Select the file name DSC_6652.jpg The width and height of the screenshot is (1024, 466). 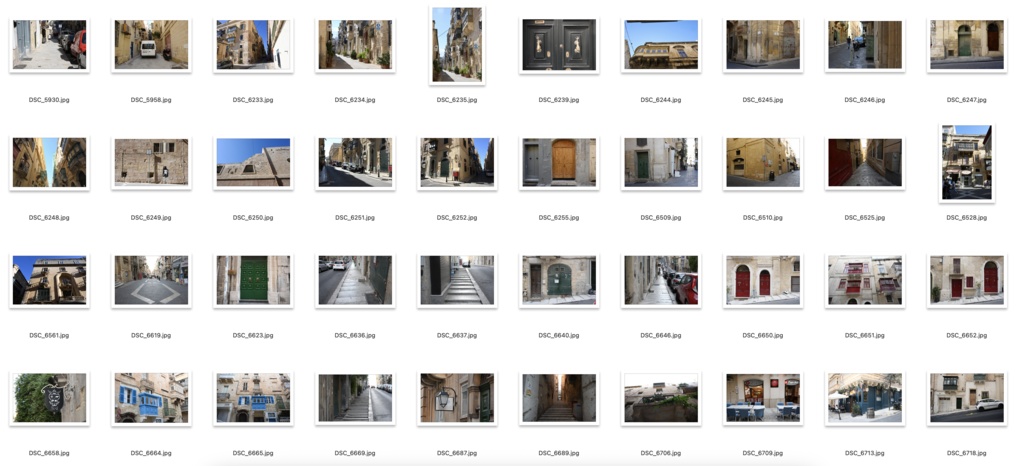967,335
